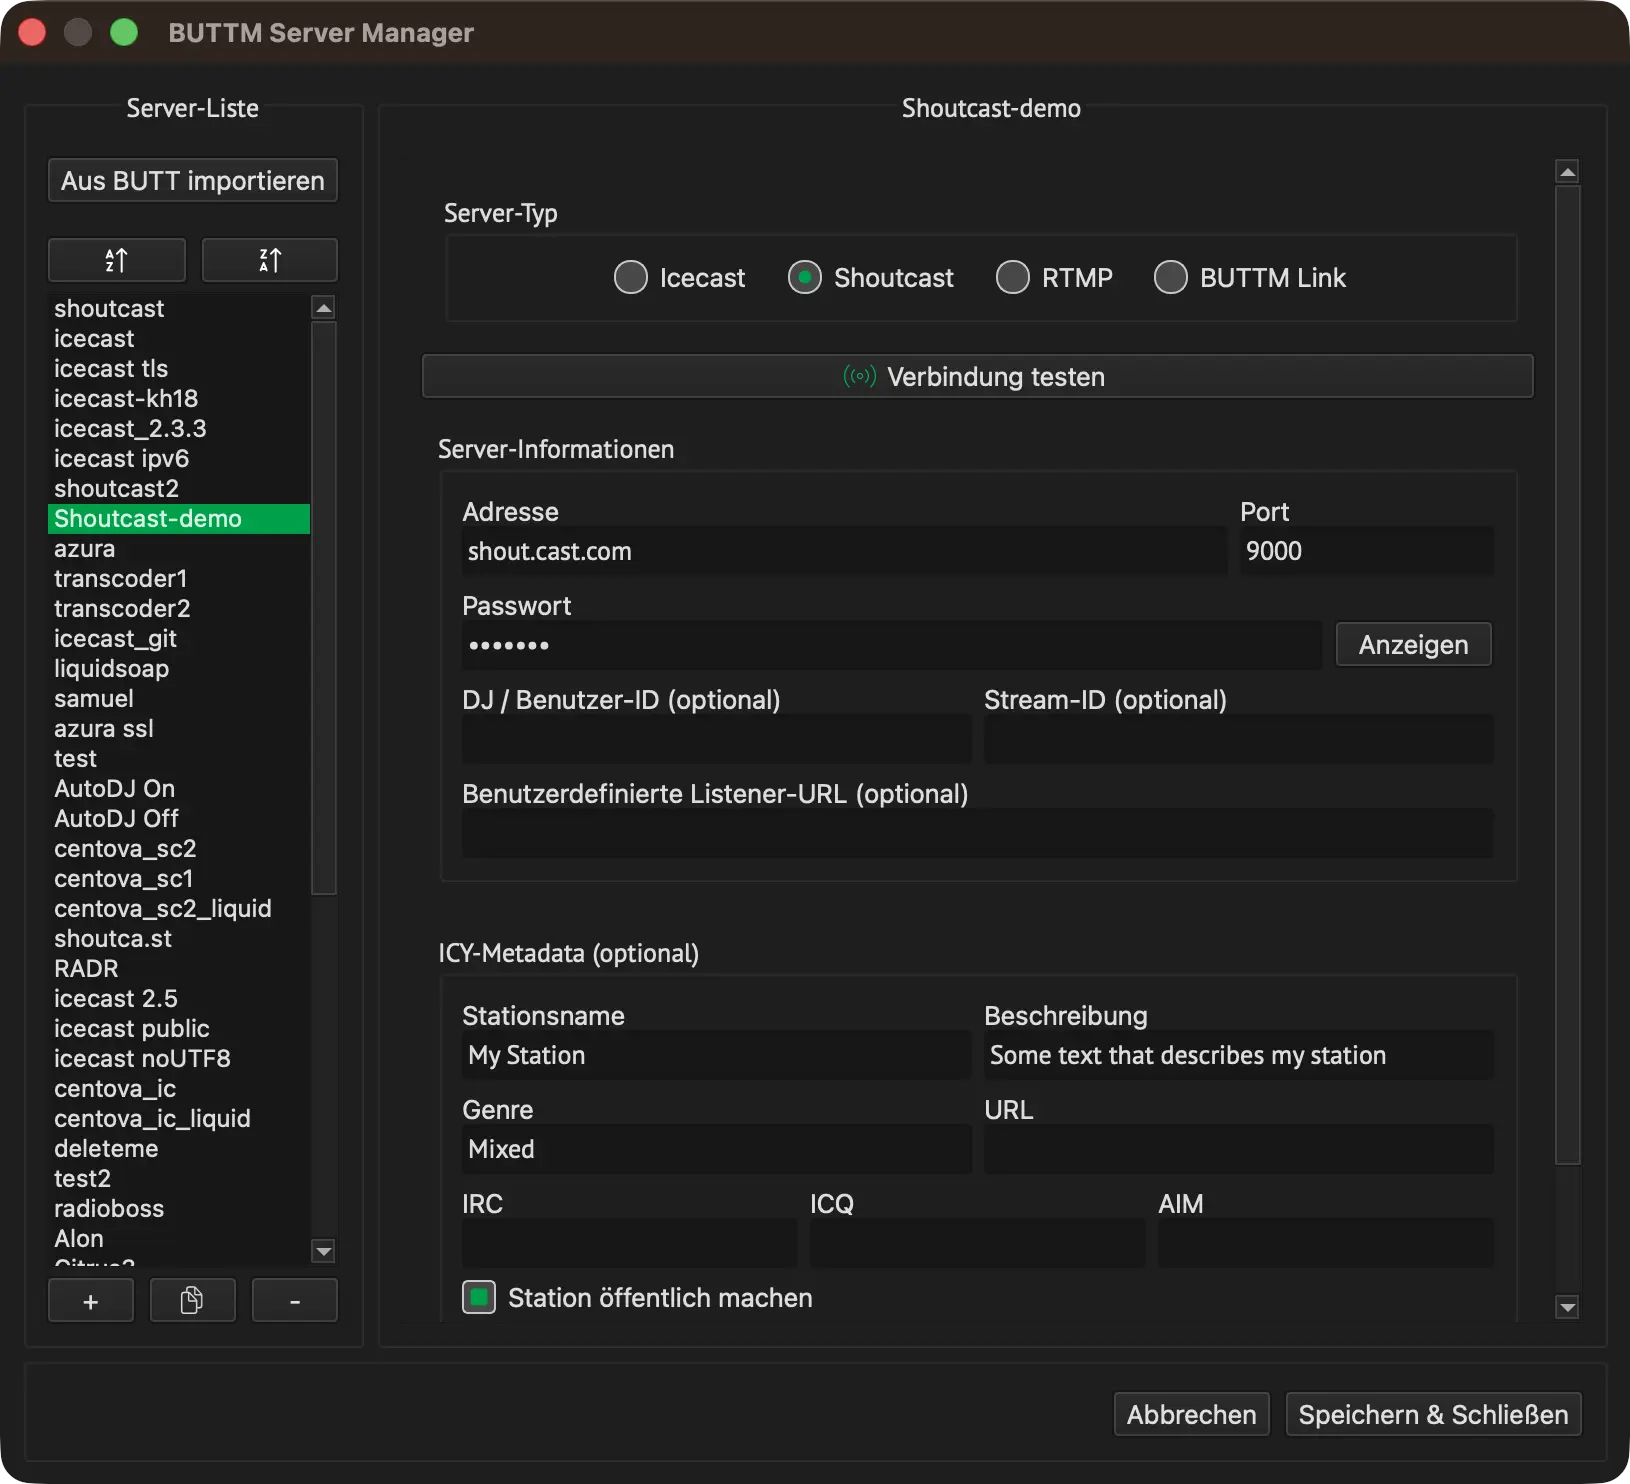Viewport: 1630px width, 1484px height.
Task: Cancel with the 'Abbrechen' button
Action: 1192,1414
